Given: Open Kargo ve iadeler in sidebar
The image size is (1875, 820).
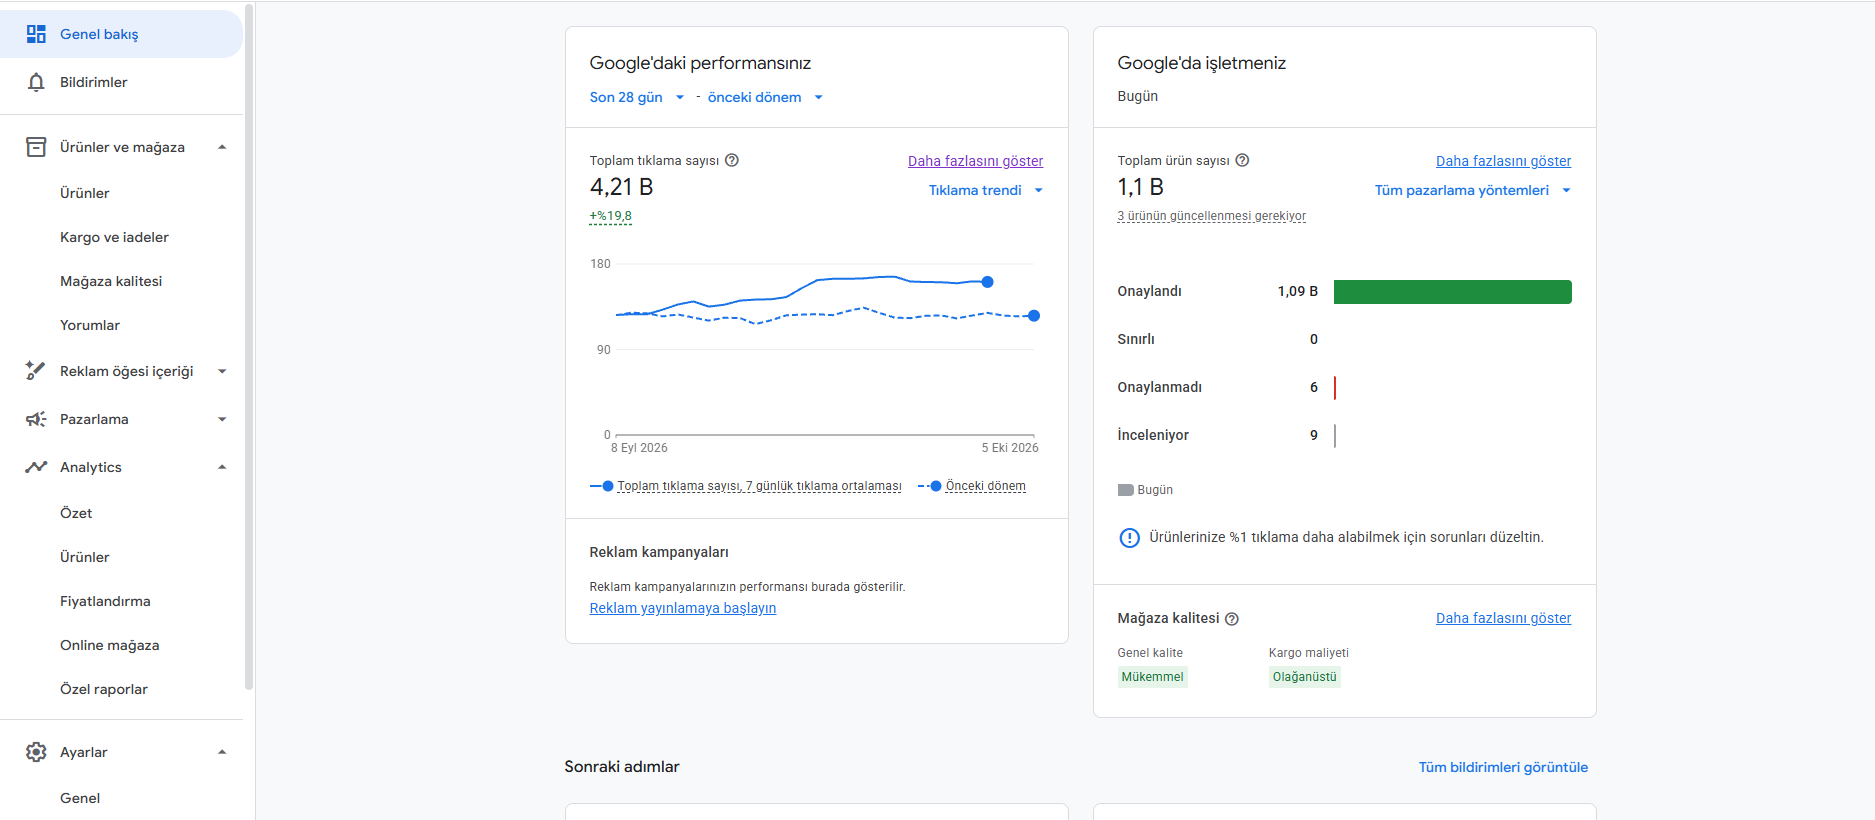Looking at the screenshot, I should [x=114, y=237].
